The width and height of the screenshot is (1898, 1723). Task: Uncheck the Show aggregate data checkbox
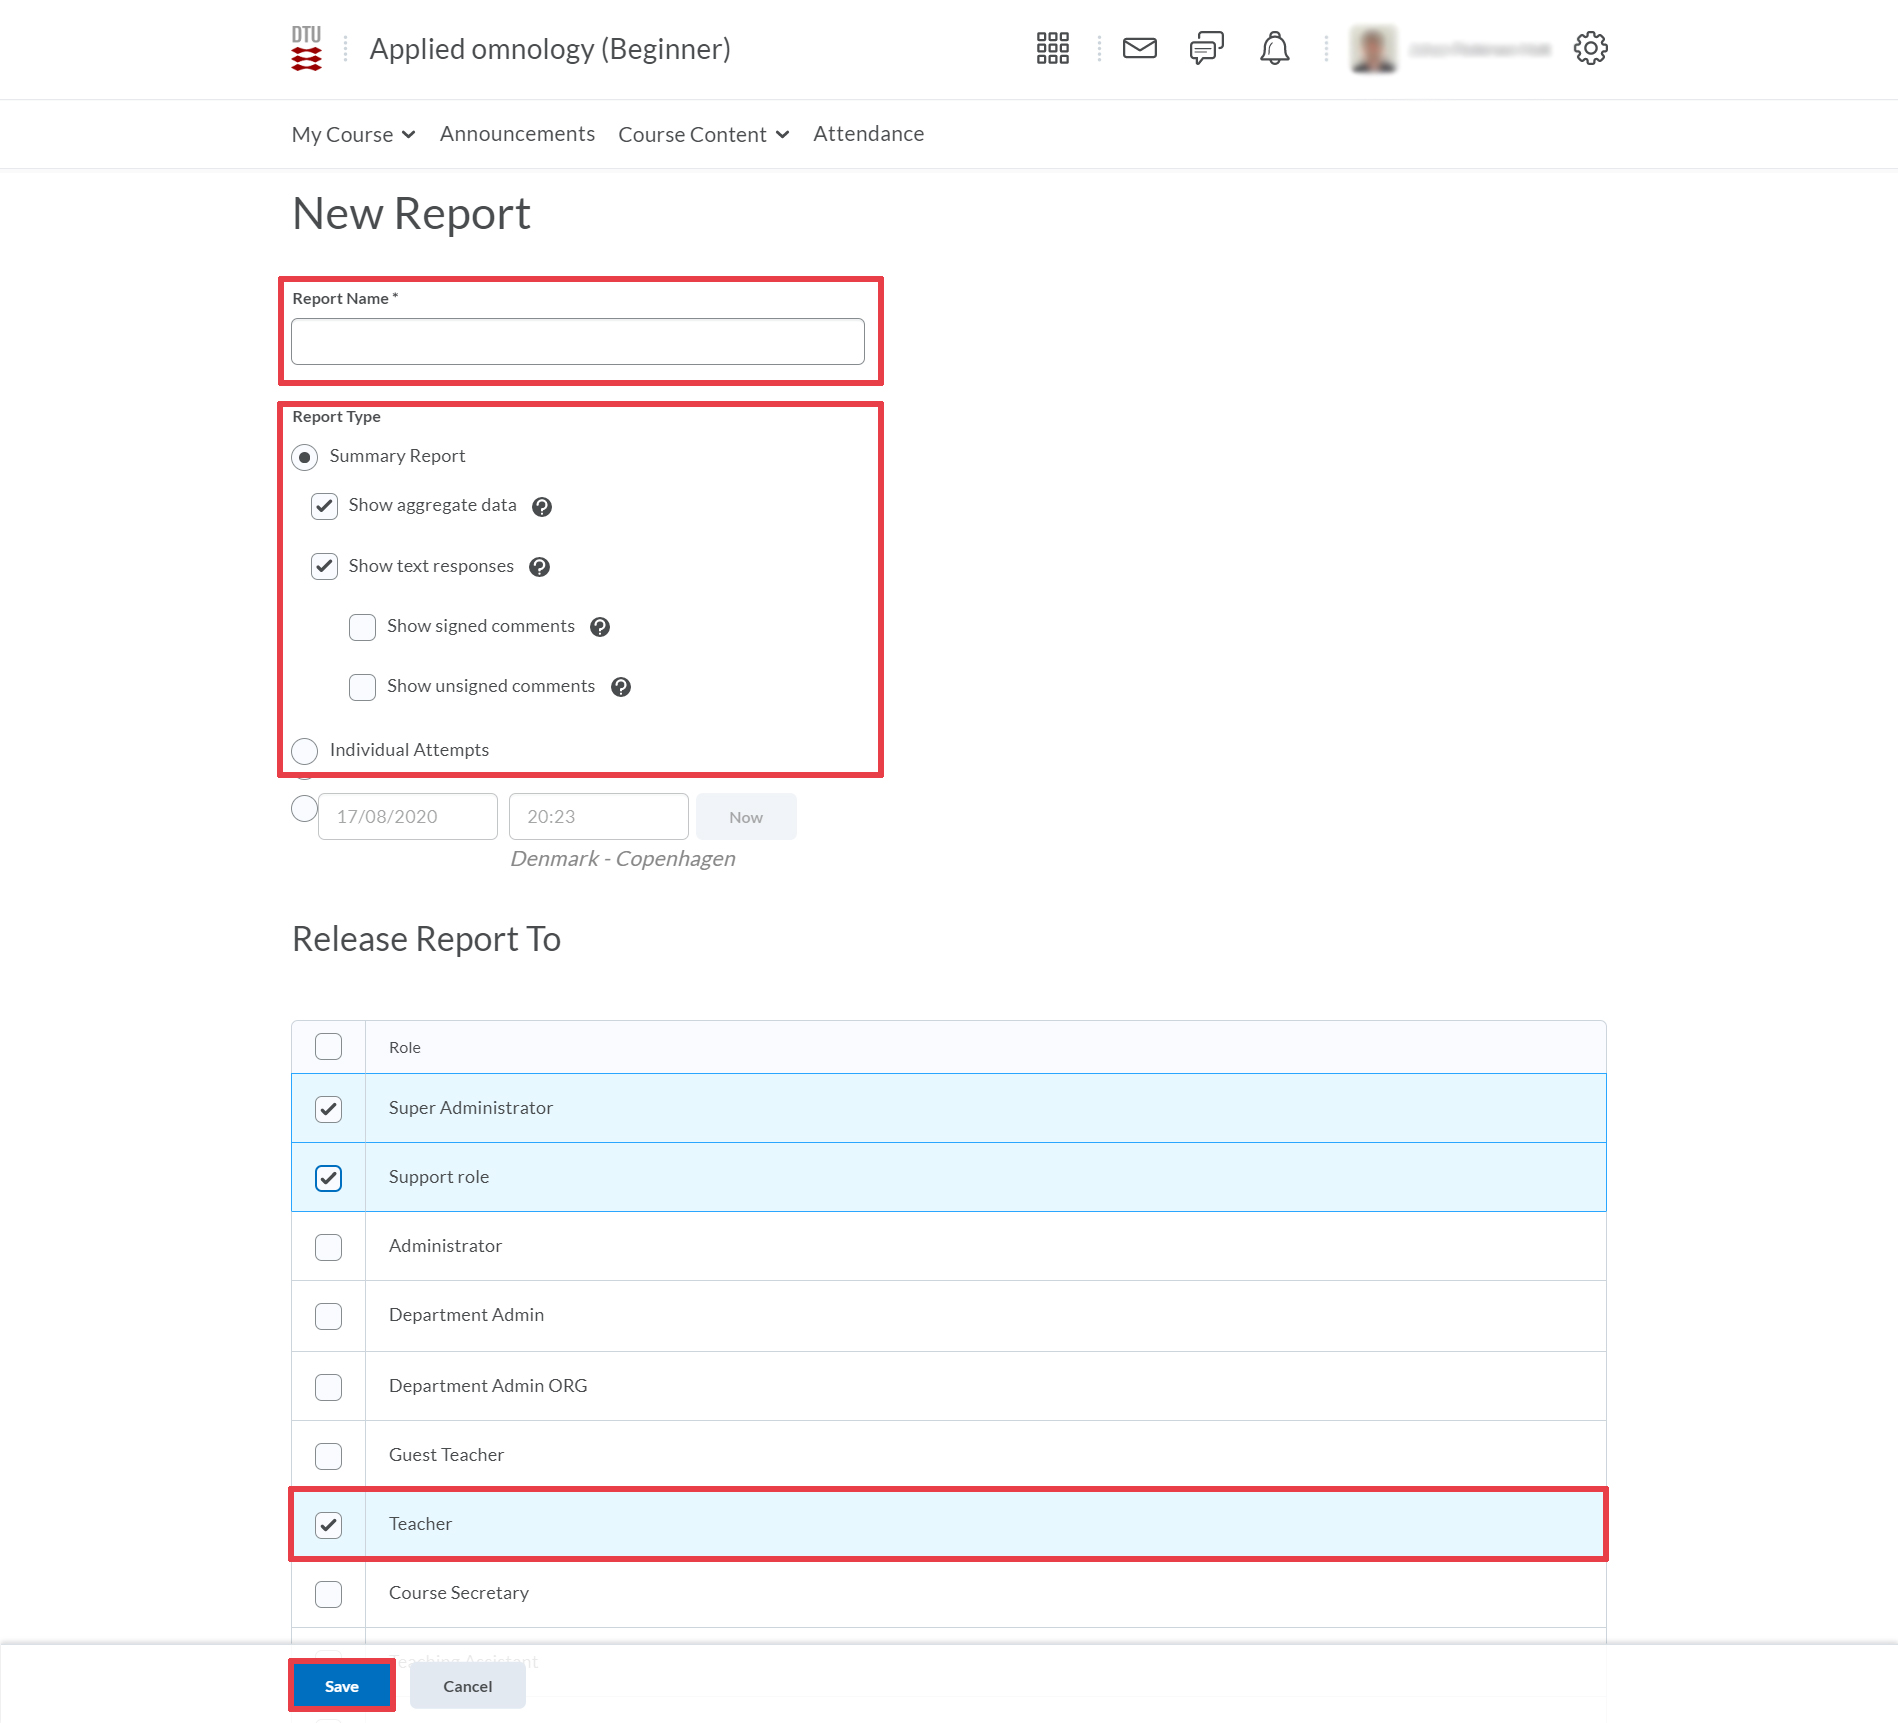click(x=324, y=506)
